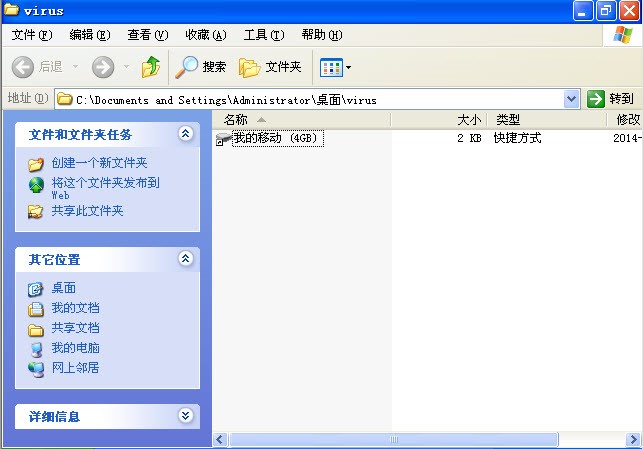Image resolution: width=643 pixels, height=449 pixels.
Task: Click the My Documents (我的文档) icon
Action: [x=36, y=308]
